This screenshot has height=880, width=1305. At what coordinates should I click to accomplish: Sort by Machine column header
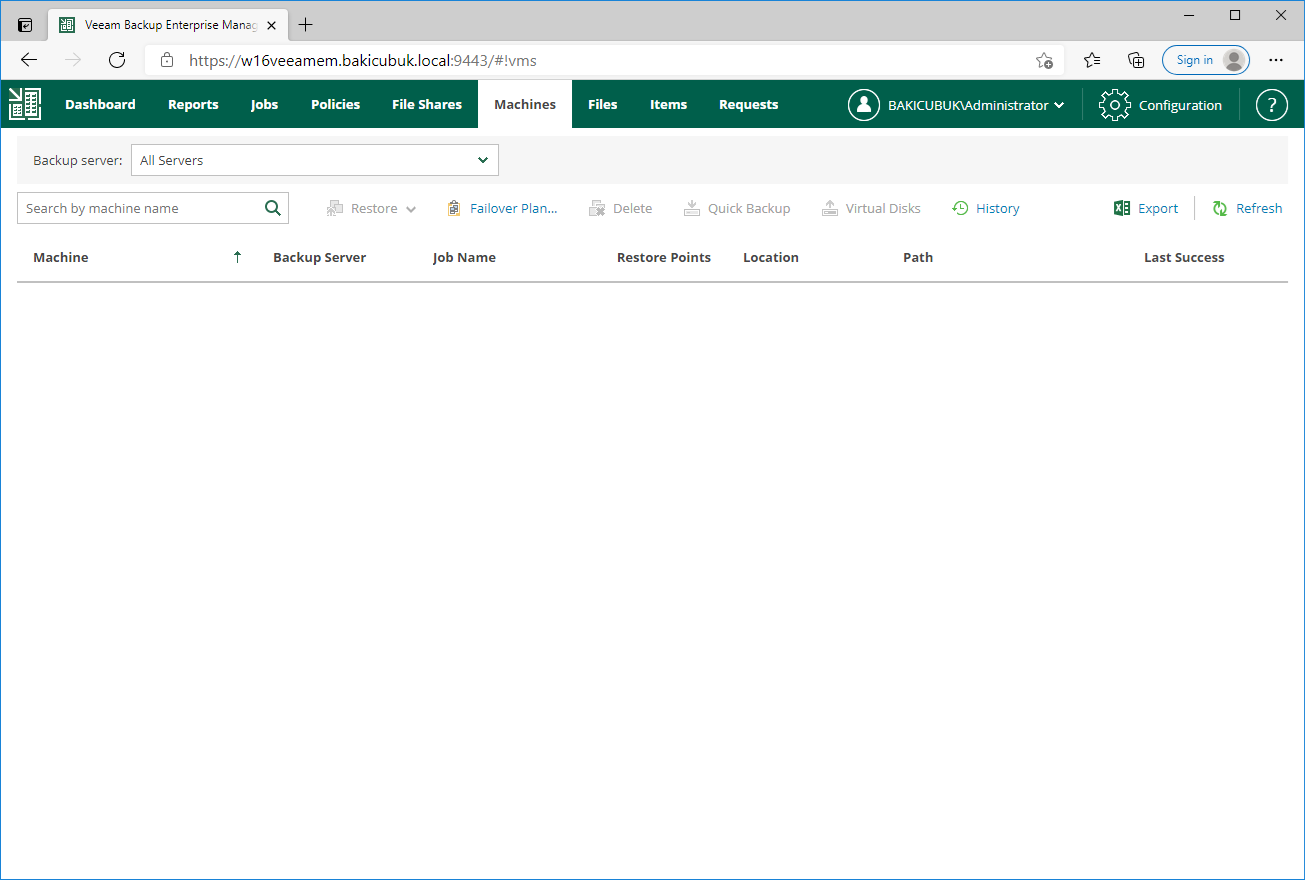coord(61,257)
